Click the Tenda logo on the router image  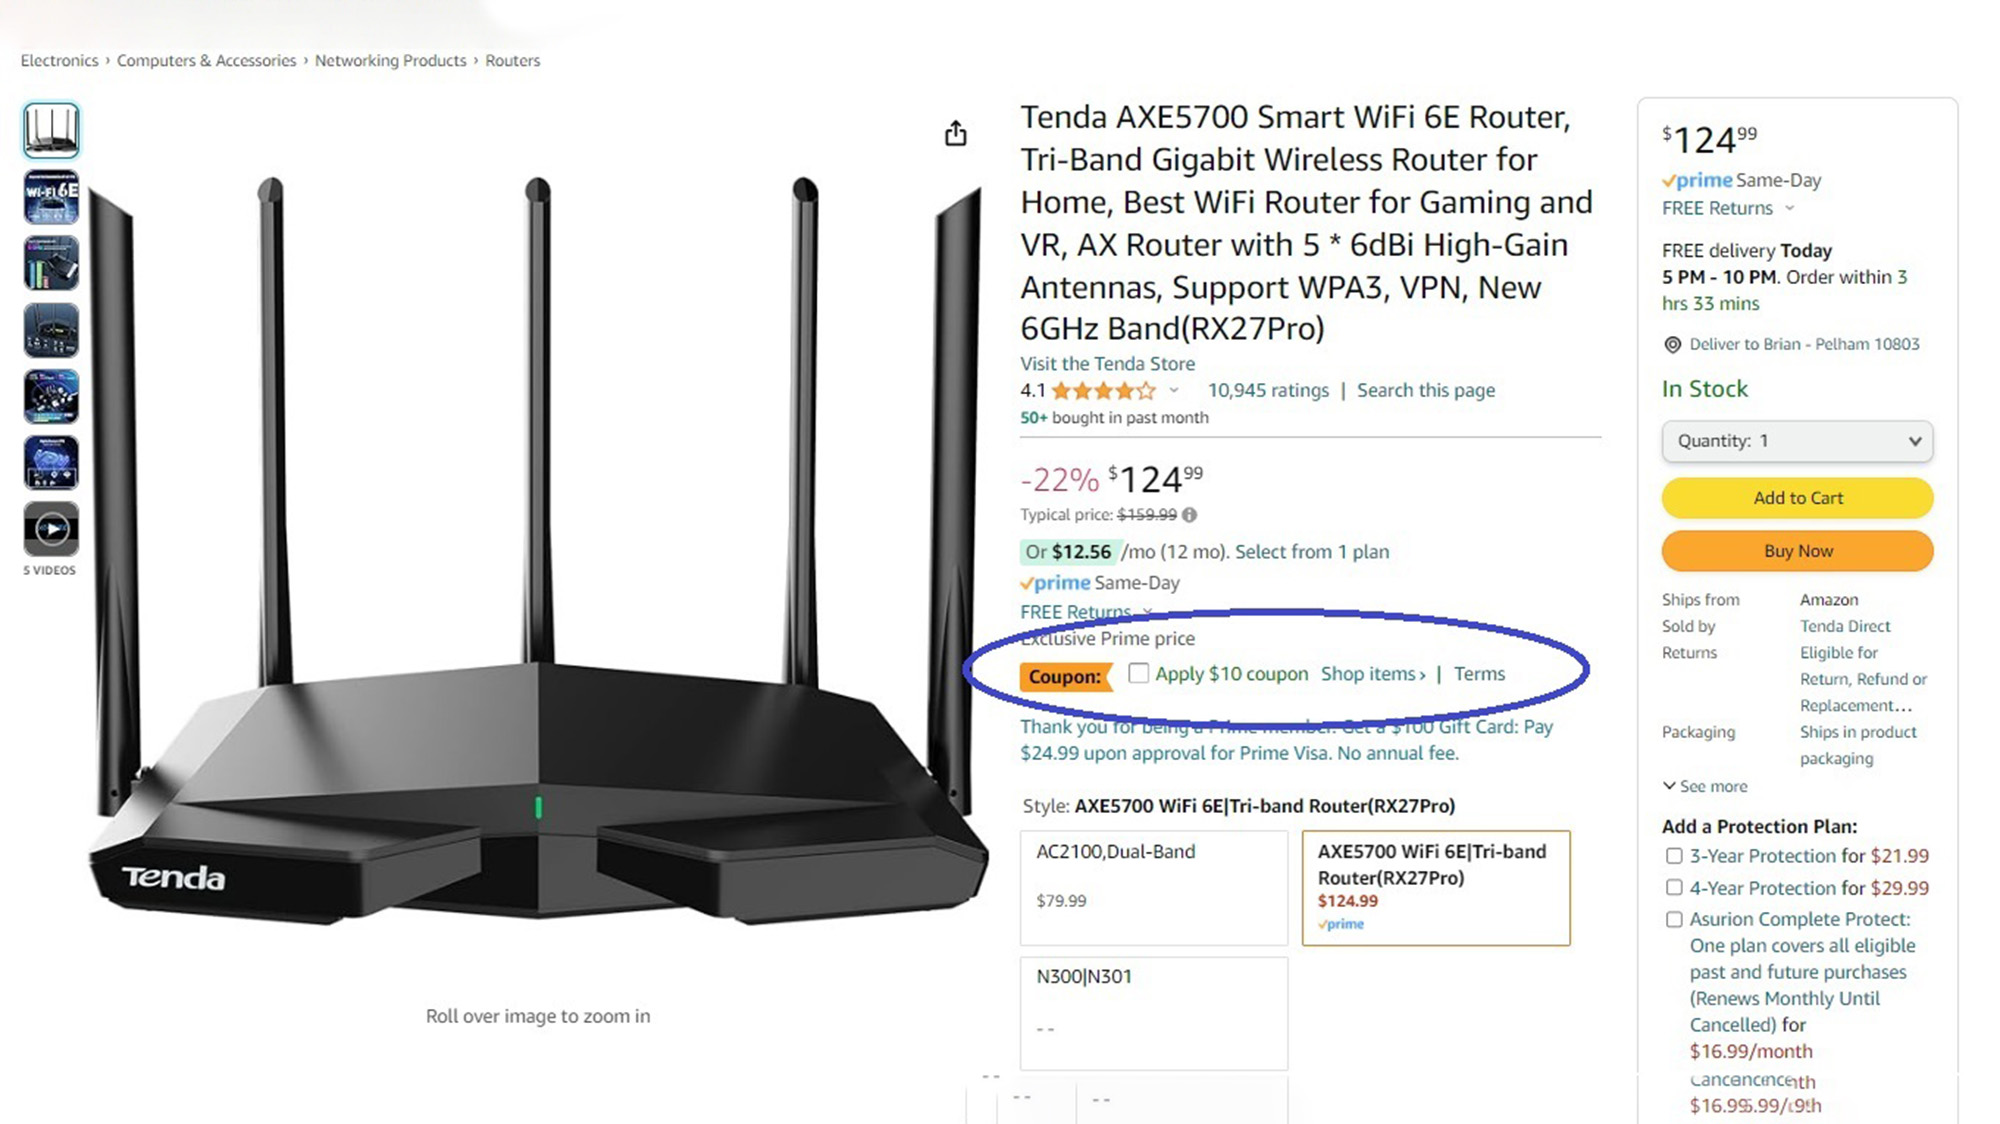pos(173,877)
